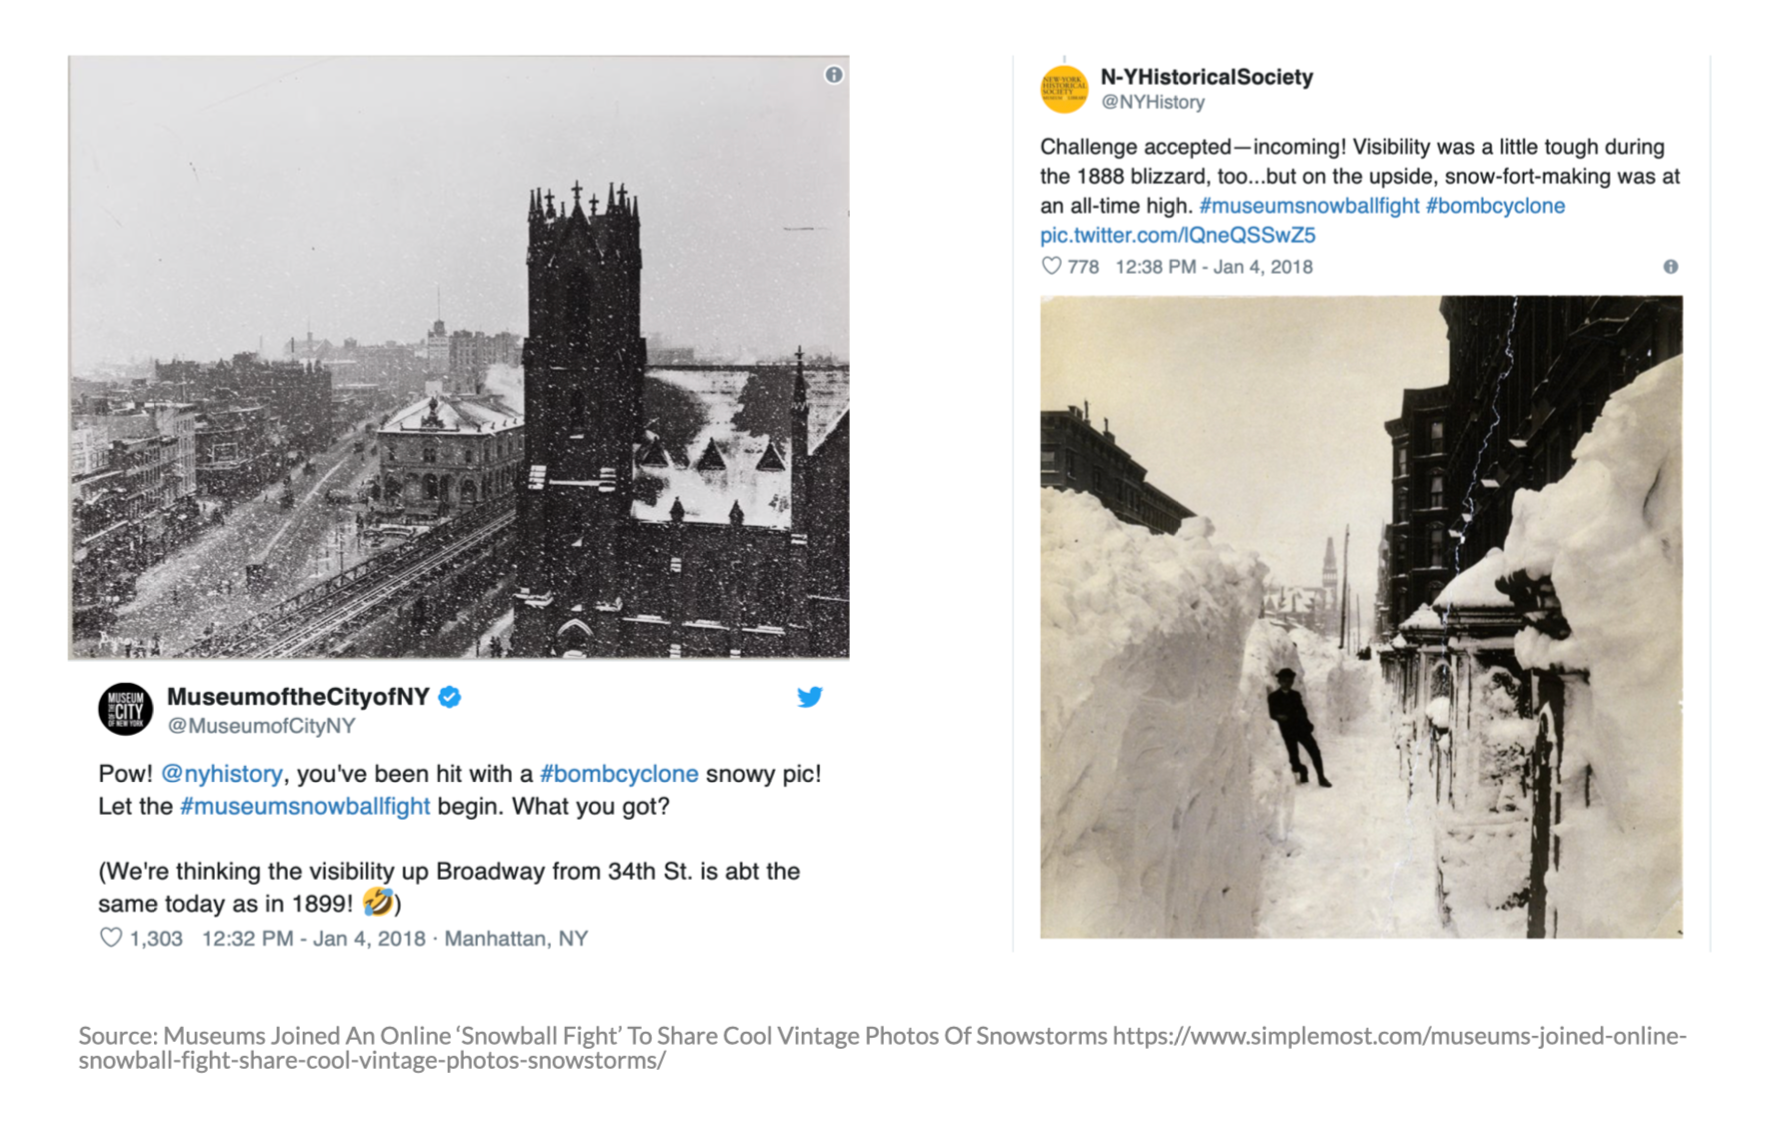Like the N-YHistoricalSociety tweet via its heart icon
Image resolution: width=1786 pixels, height=1144 pixels.
click(1051, 266)
